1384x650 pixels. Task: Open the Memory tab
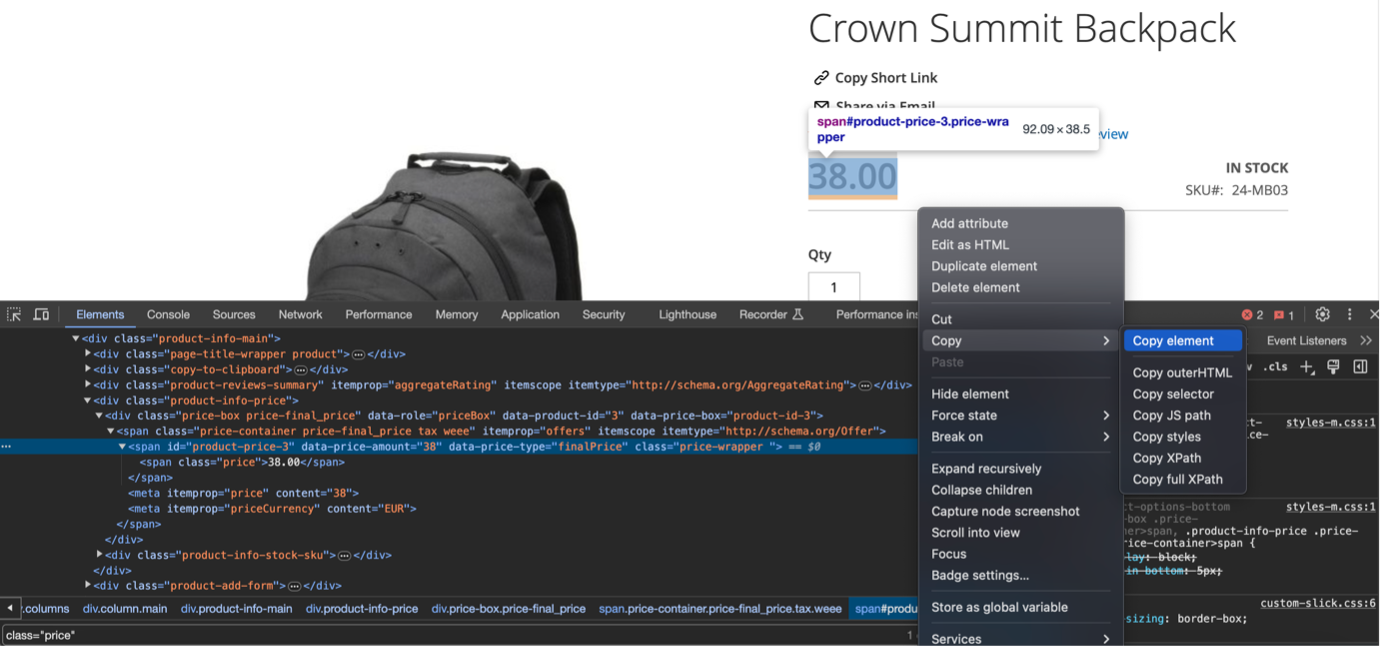tap(457, 315)
